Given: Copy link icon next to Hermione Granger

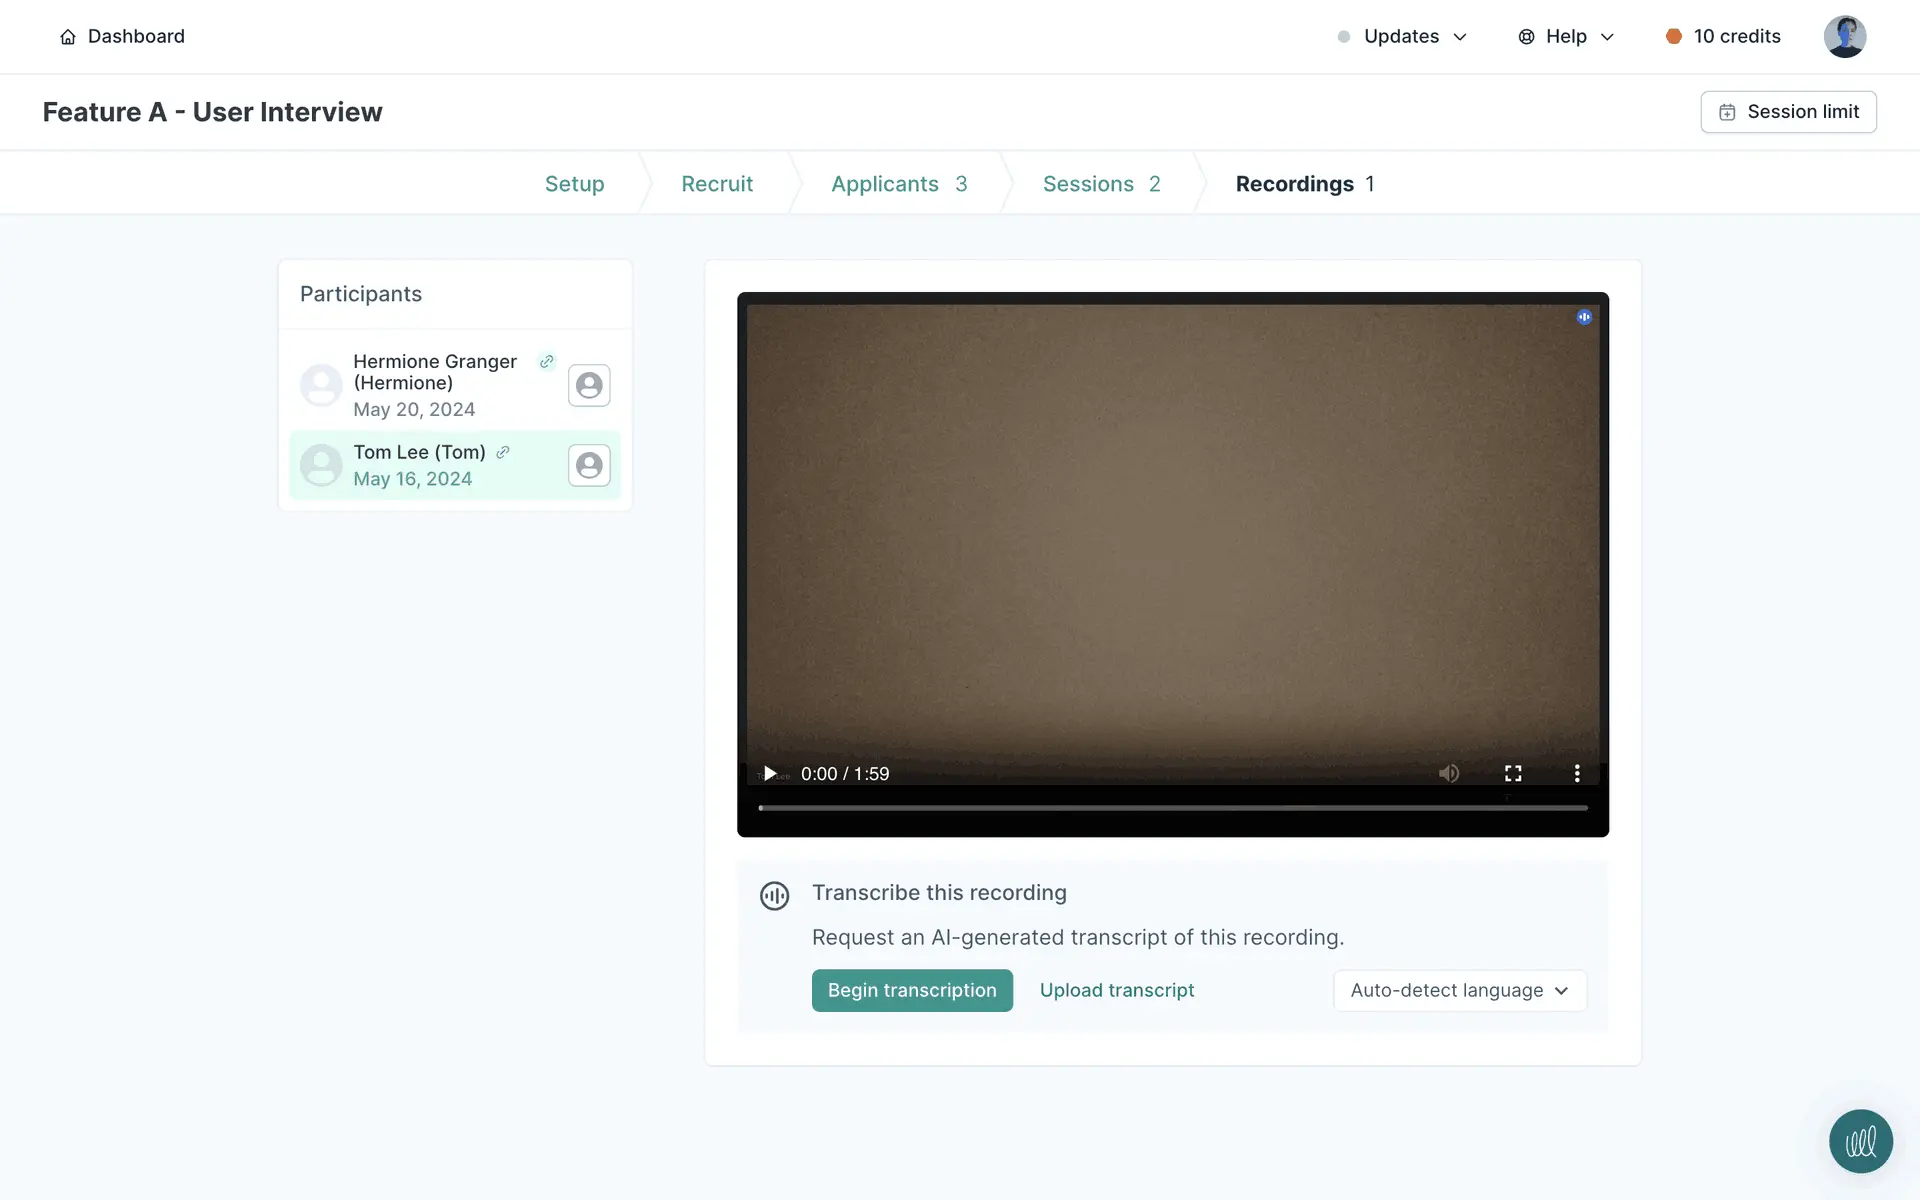Looking at the screenshot, I should click(x=546, y=362).
